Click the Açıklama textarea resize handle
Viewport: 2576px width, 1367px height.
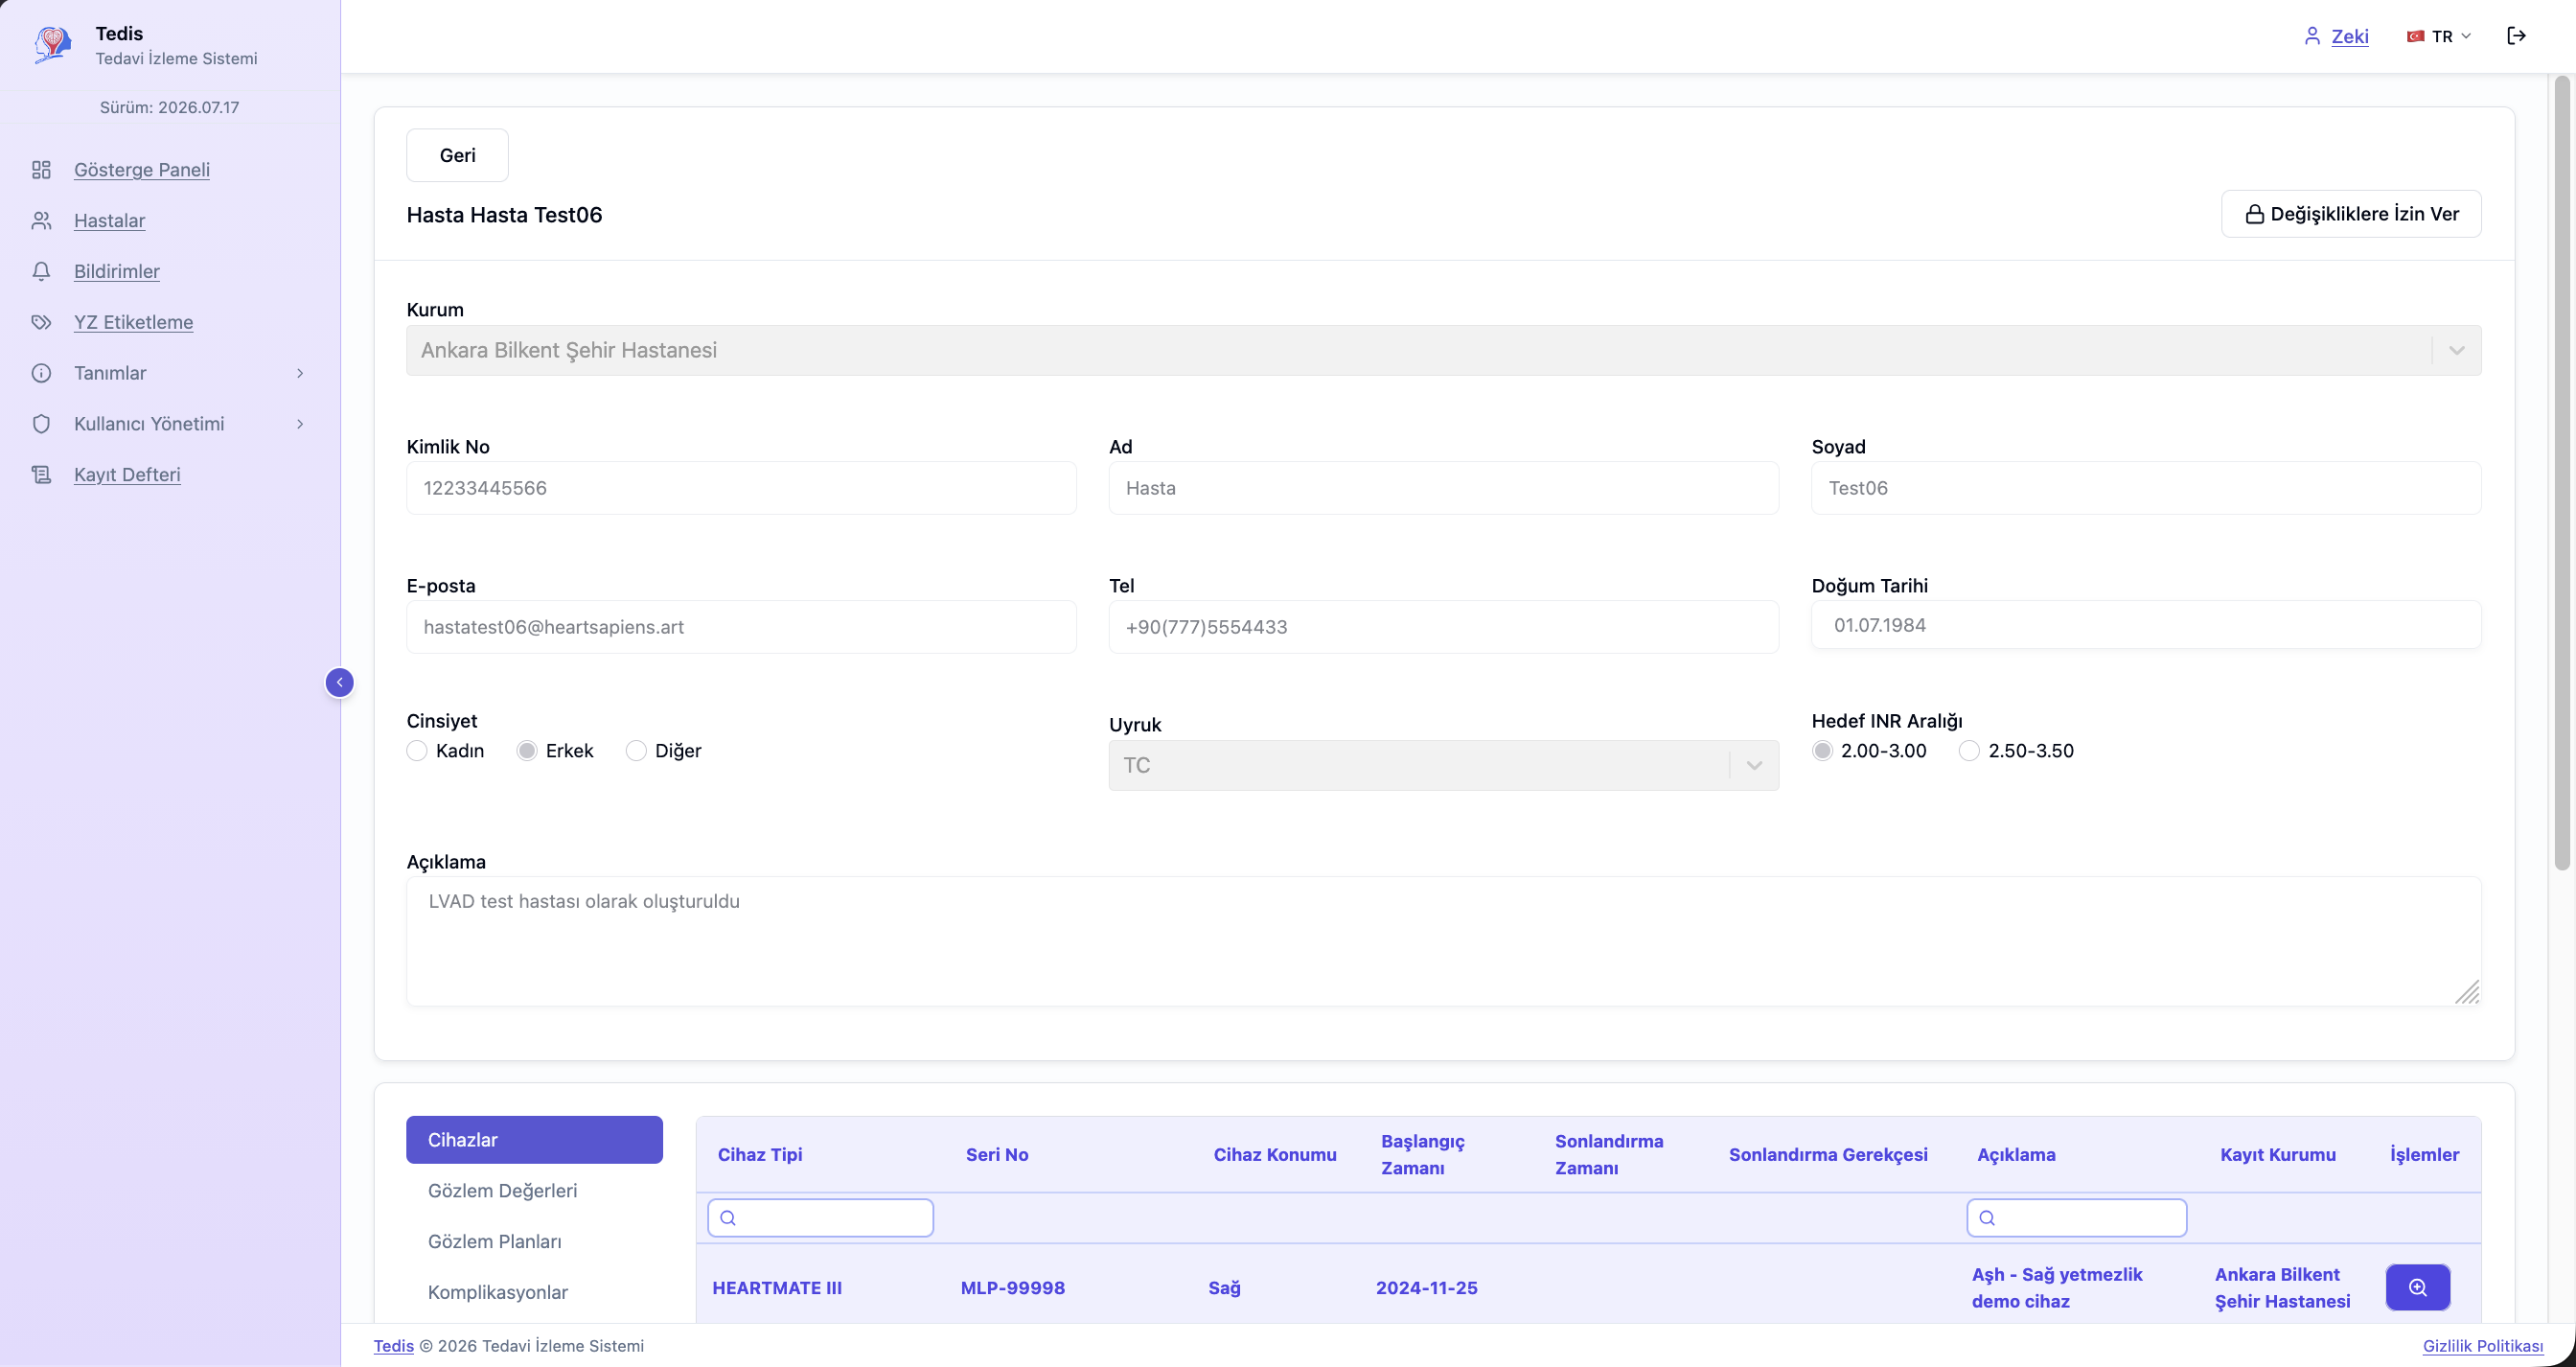[2467, 992]
